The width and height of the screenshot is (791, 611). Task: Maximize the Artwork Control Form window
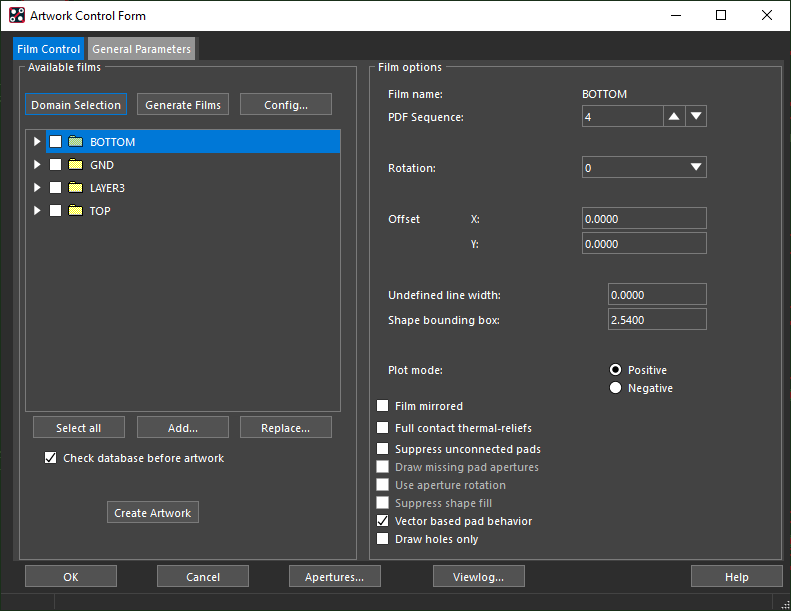pyautogui.click(x=721, y=15)
